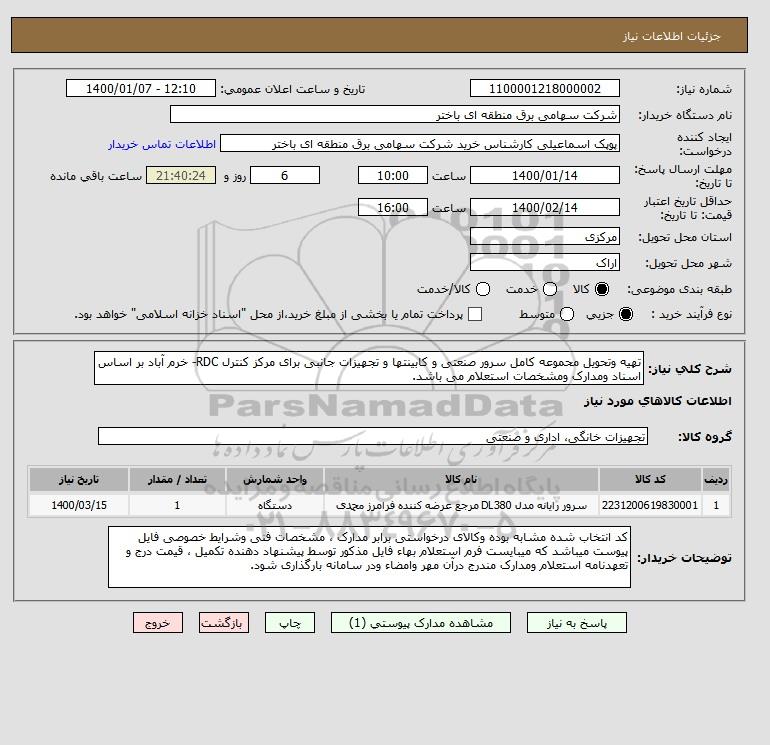The width and height of the screenshot is (770, 745).
Task: Click product name cell DL380 server
Action: [x=461, y=505]
